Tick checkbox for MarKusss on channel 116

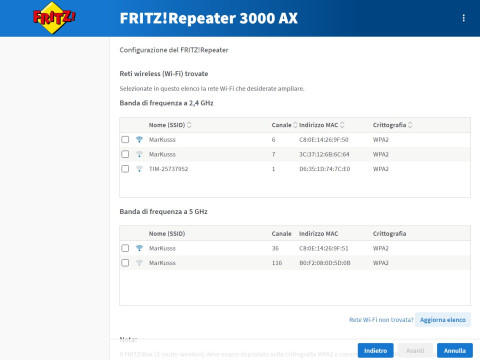[x=125, y=263]
